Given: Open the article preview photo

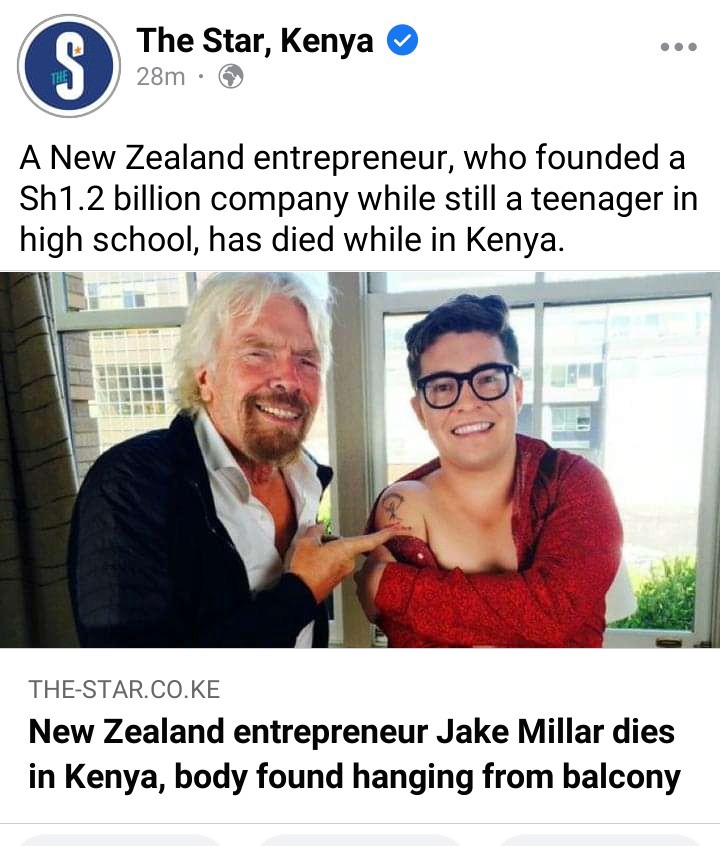Looking at the screenshot, I should 360,460.
